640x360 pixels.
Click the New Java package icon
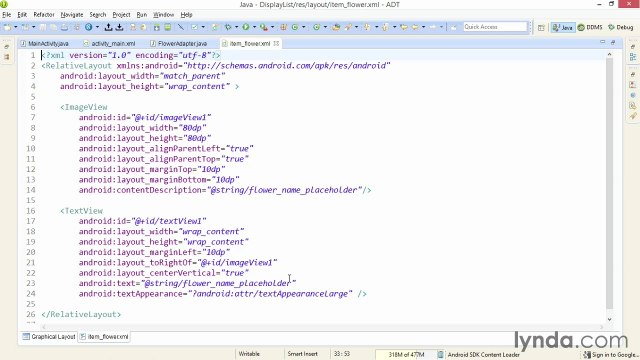click(x=284, y=27)
